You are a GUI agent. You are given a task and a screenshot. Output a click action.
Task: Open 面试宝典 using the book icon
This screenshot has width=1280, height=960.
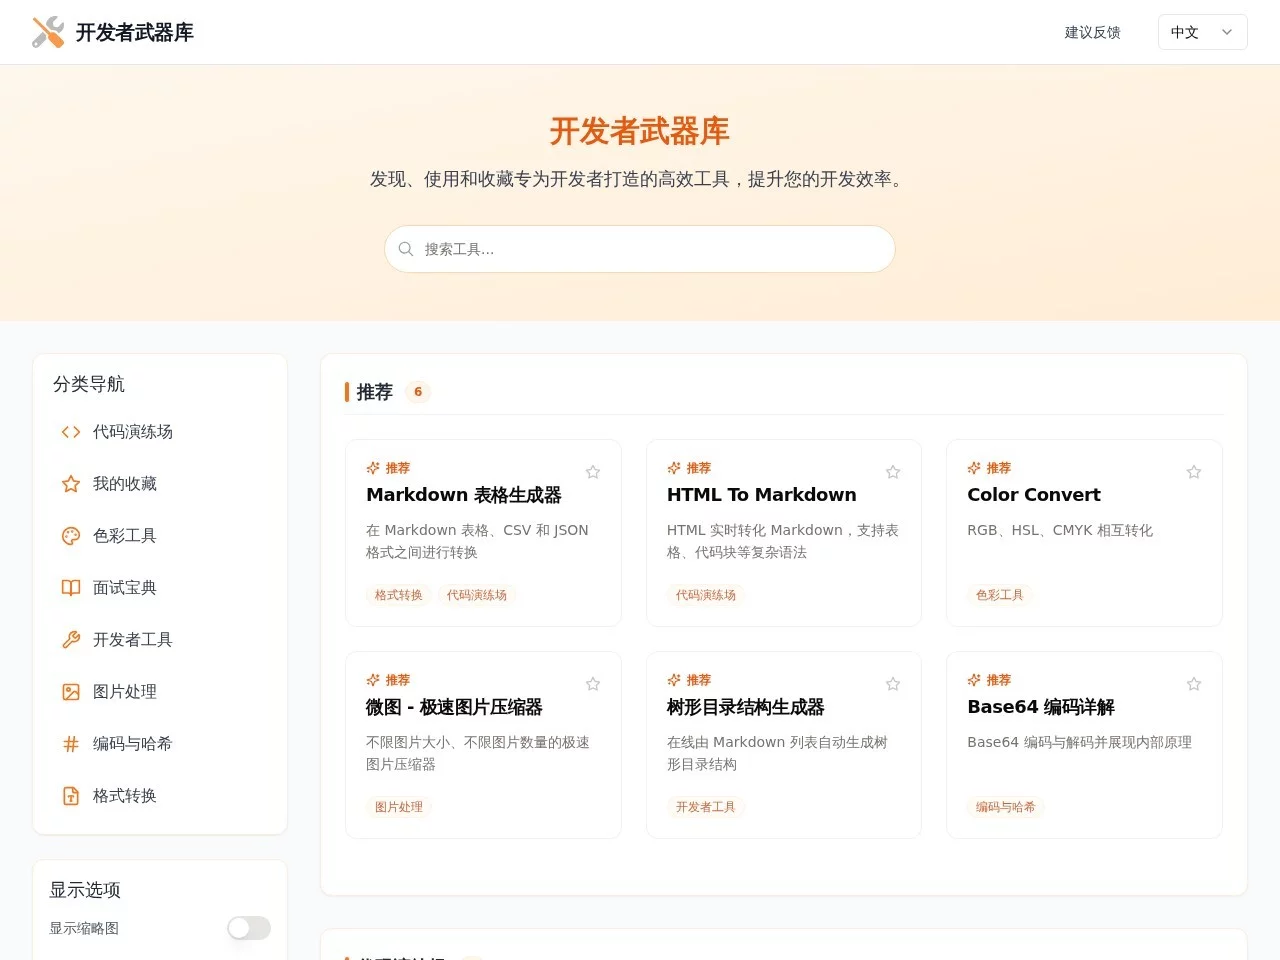point(70,588)
